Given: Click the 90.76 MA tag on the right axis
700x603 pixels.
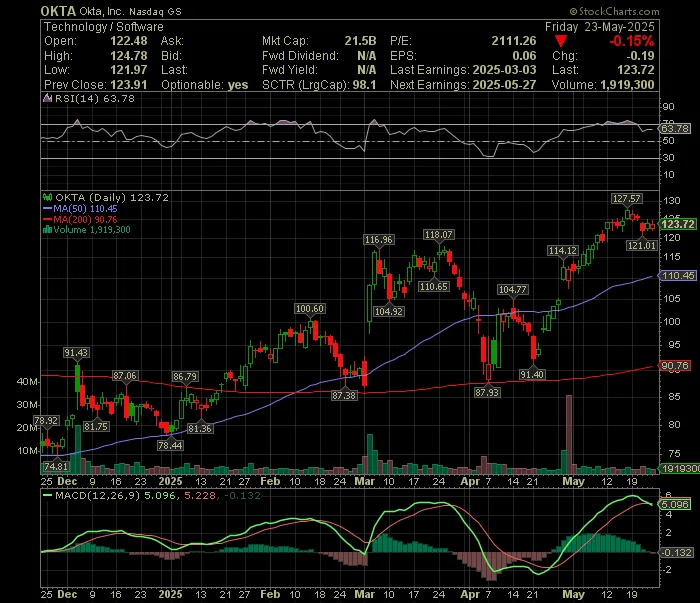Looking at the screenshot, I should 675,366.
